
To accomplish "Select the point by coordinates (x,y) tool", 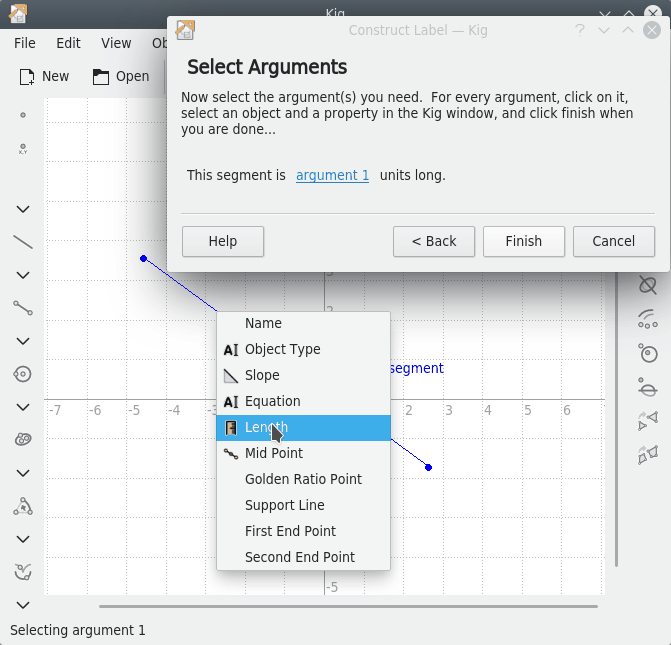I will pyautogui.click(x=23, y=149).
